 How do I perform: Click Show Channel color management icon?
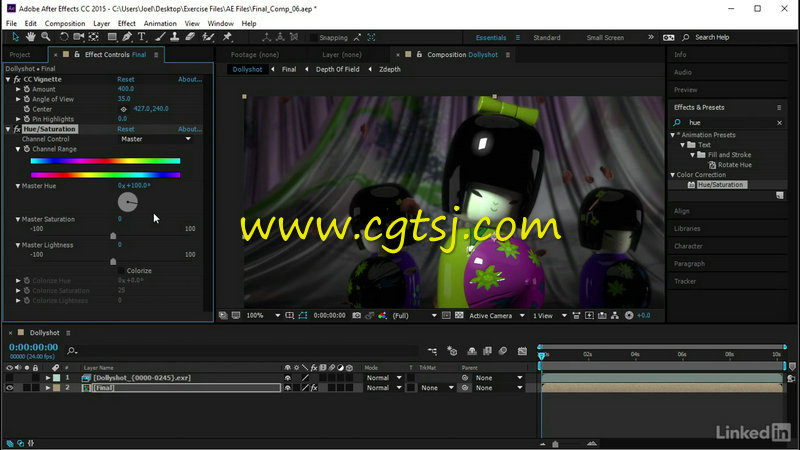click(382, 316)
